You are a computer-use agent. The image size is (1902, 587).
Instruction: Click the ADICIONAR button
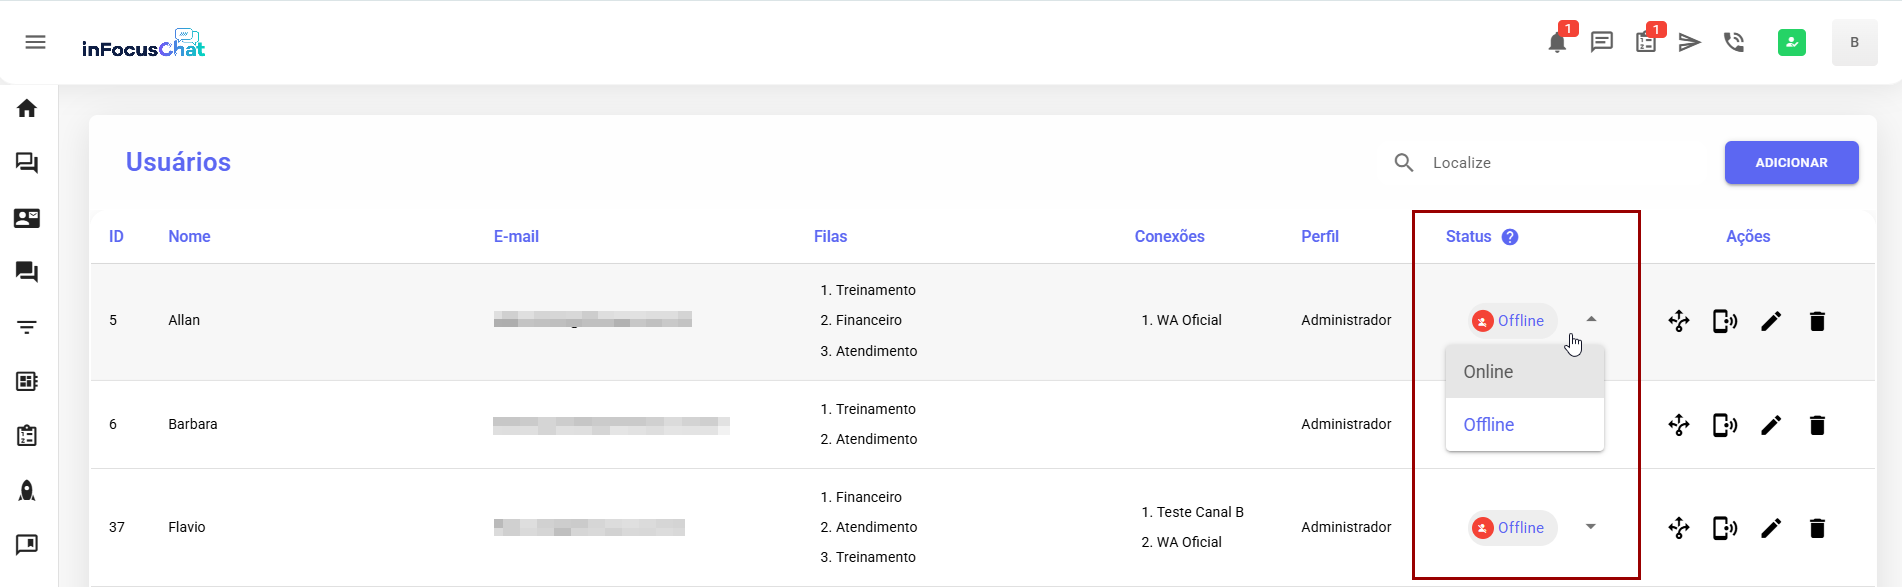pos(1791,163)
